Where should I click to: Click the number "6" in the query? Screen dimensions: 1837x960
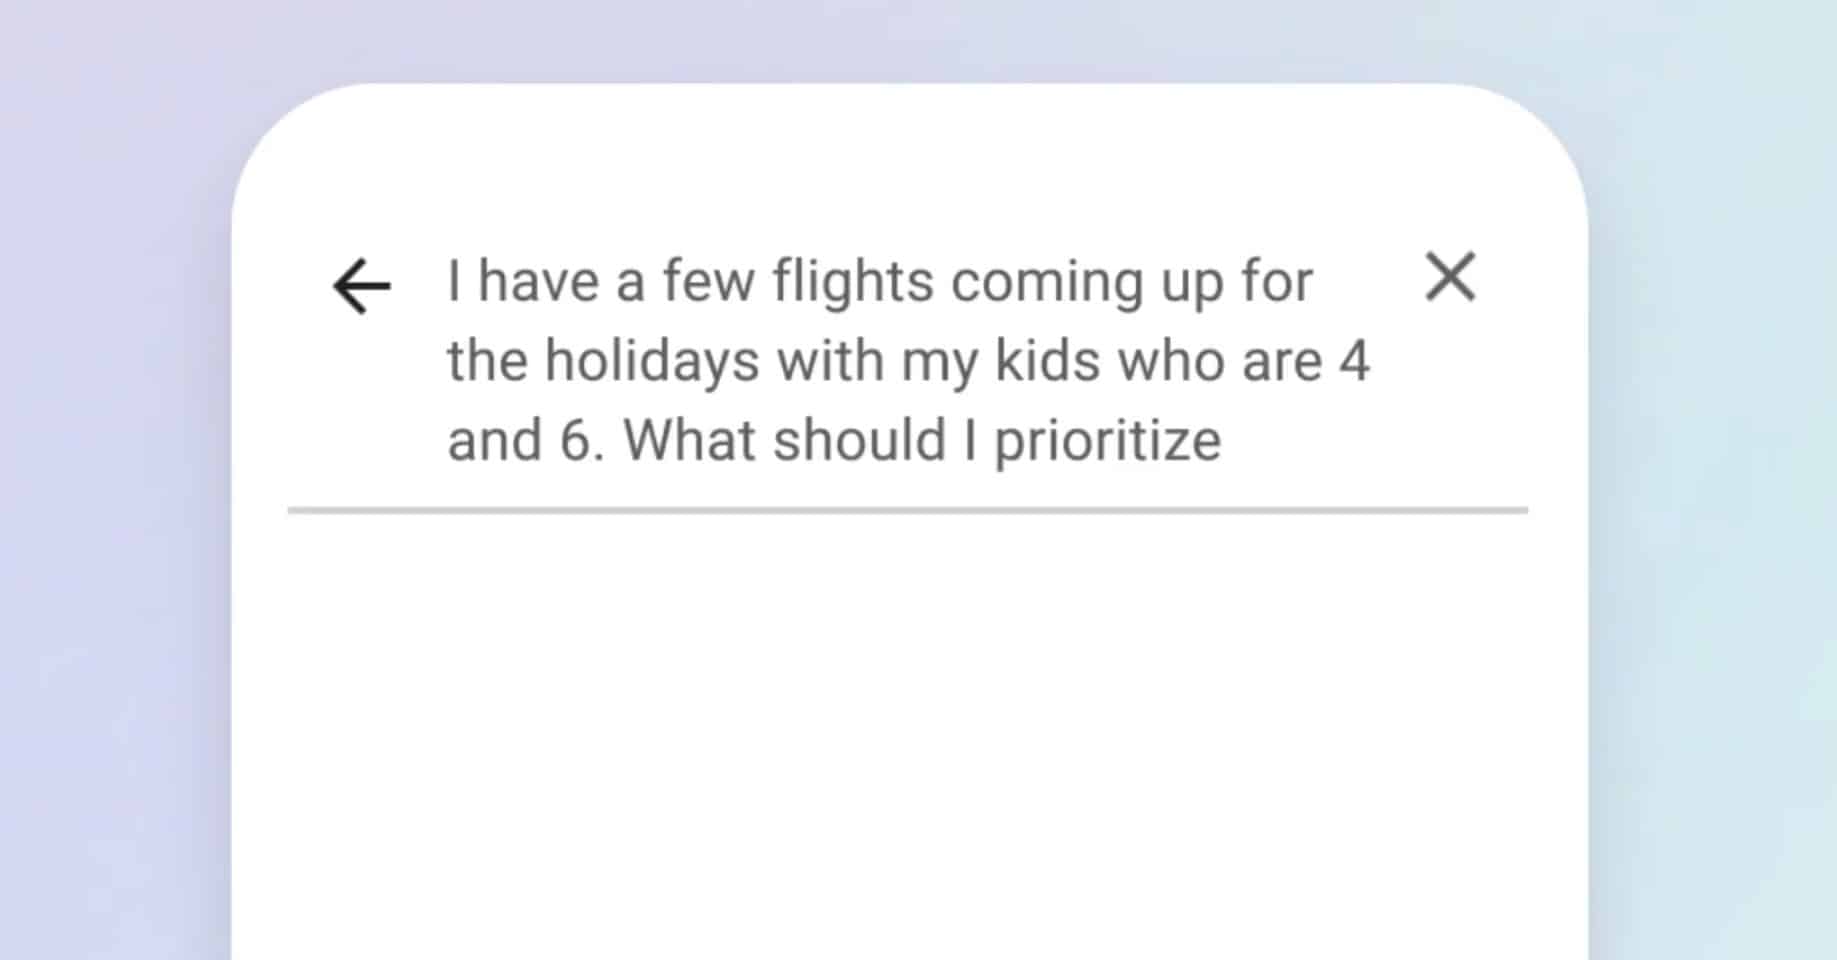point(577,440)
